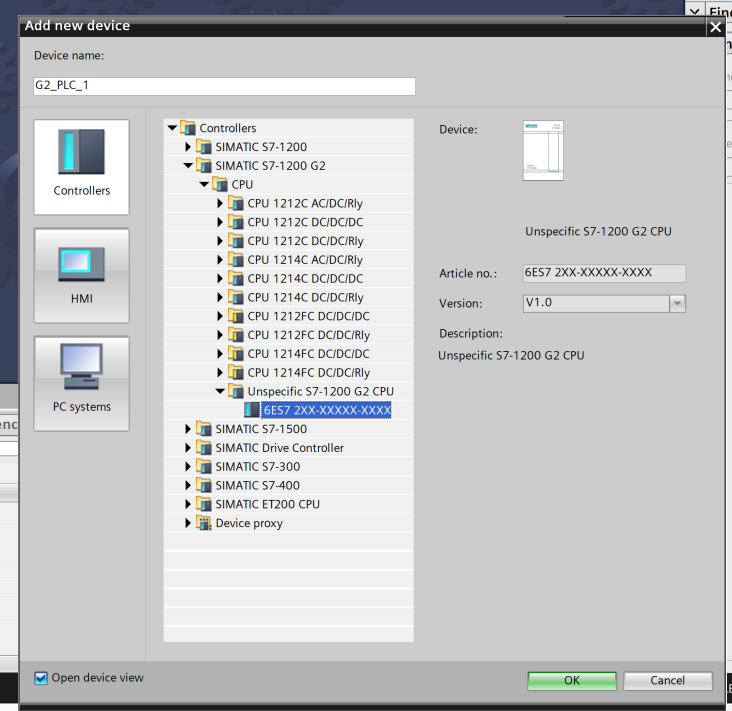
Task: Collapse the SIMATIC S7-1200 G2 node
Action: pos(188,166)
